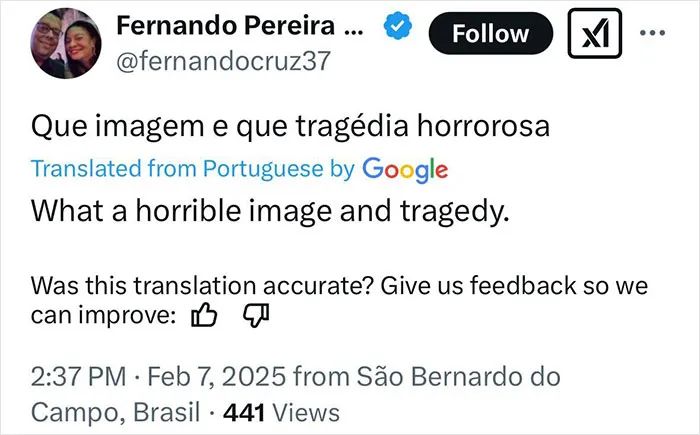Open the three-dot more options menu

(x=652, y=33)
